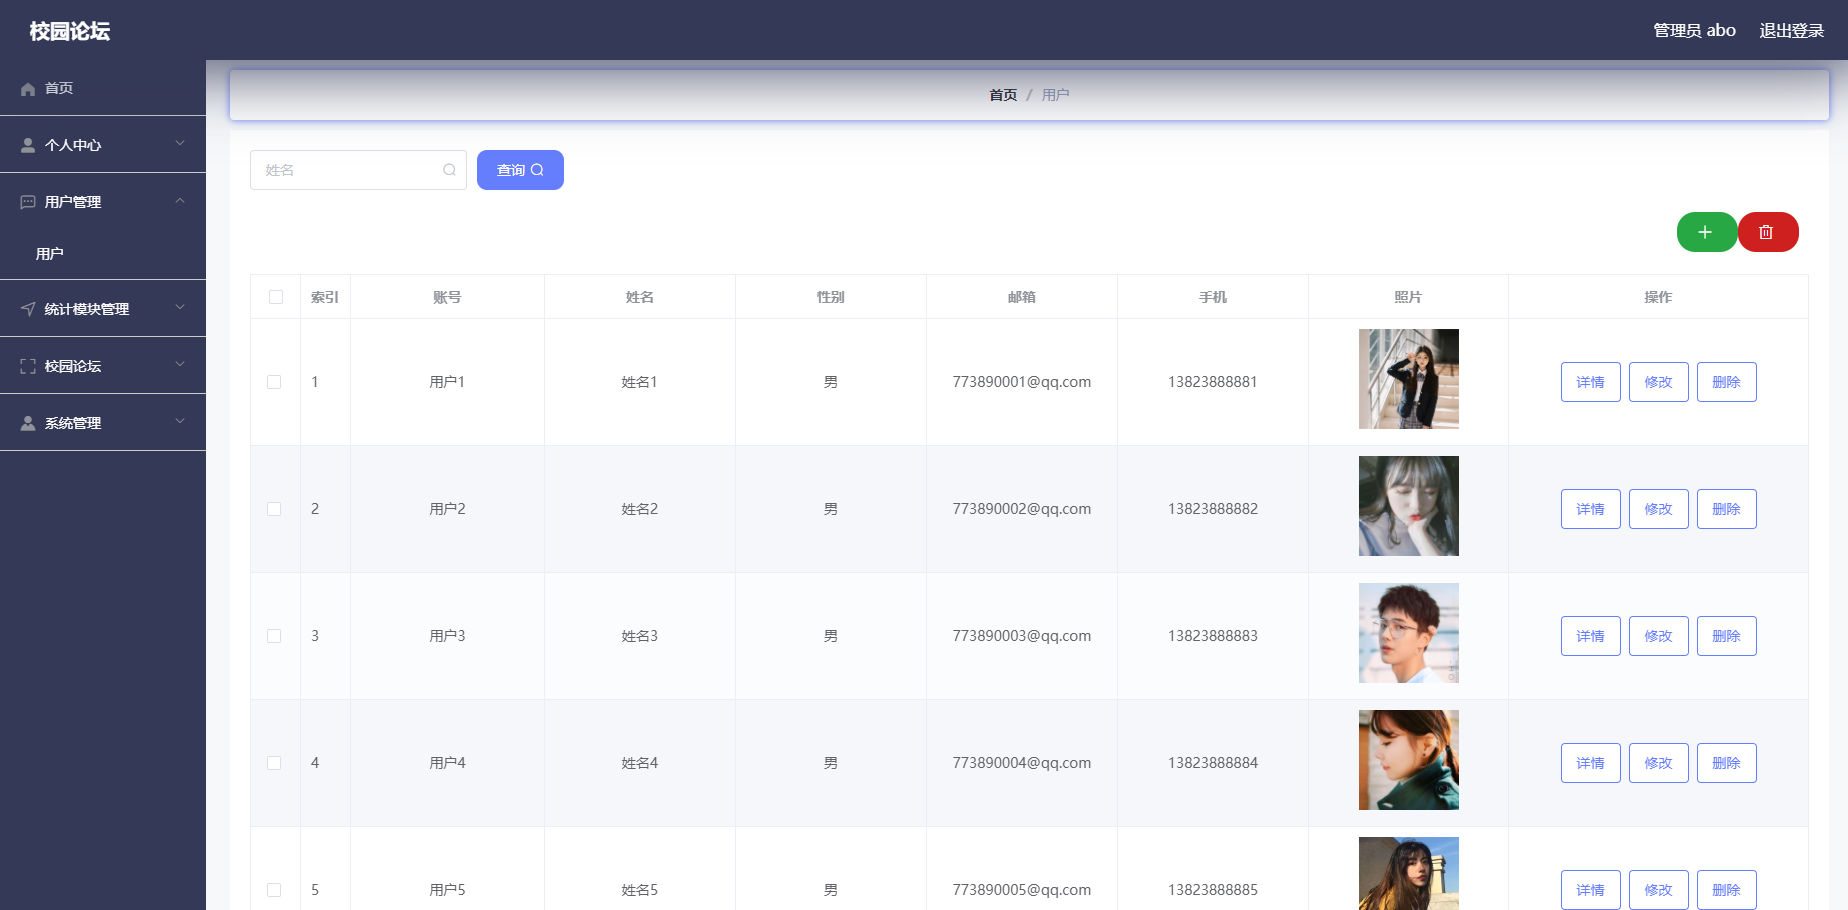The width and height of the screenshot is (1848, 910).
Task: Click the 用户管理 menu label
Action: point(73,202)
